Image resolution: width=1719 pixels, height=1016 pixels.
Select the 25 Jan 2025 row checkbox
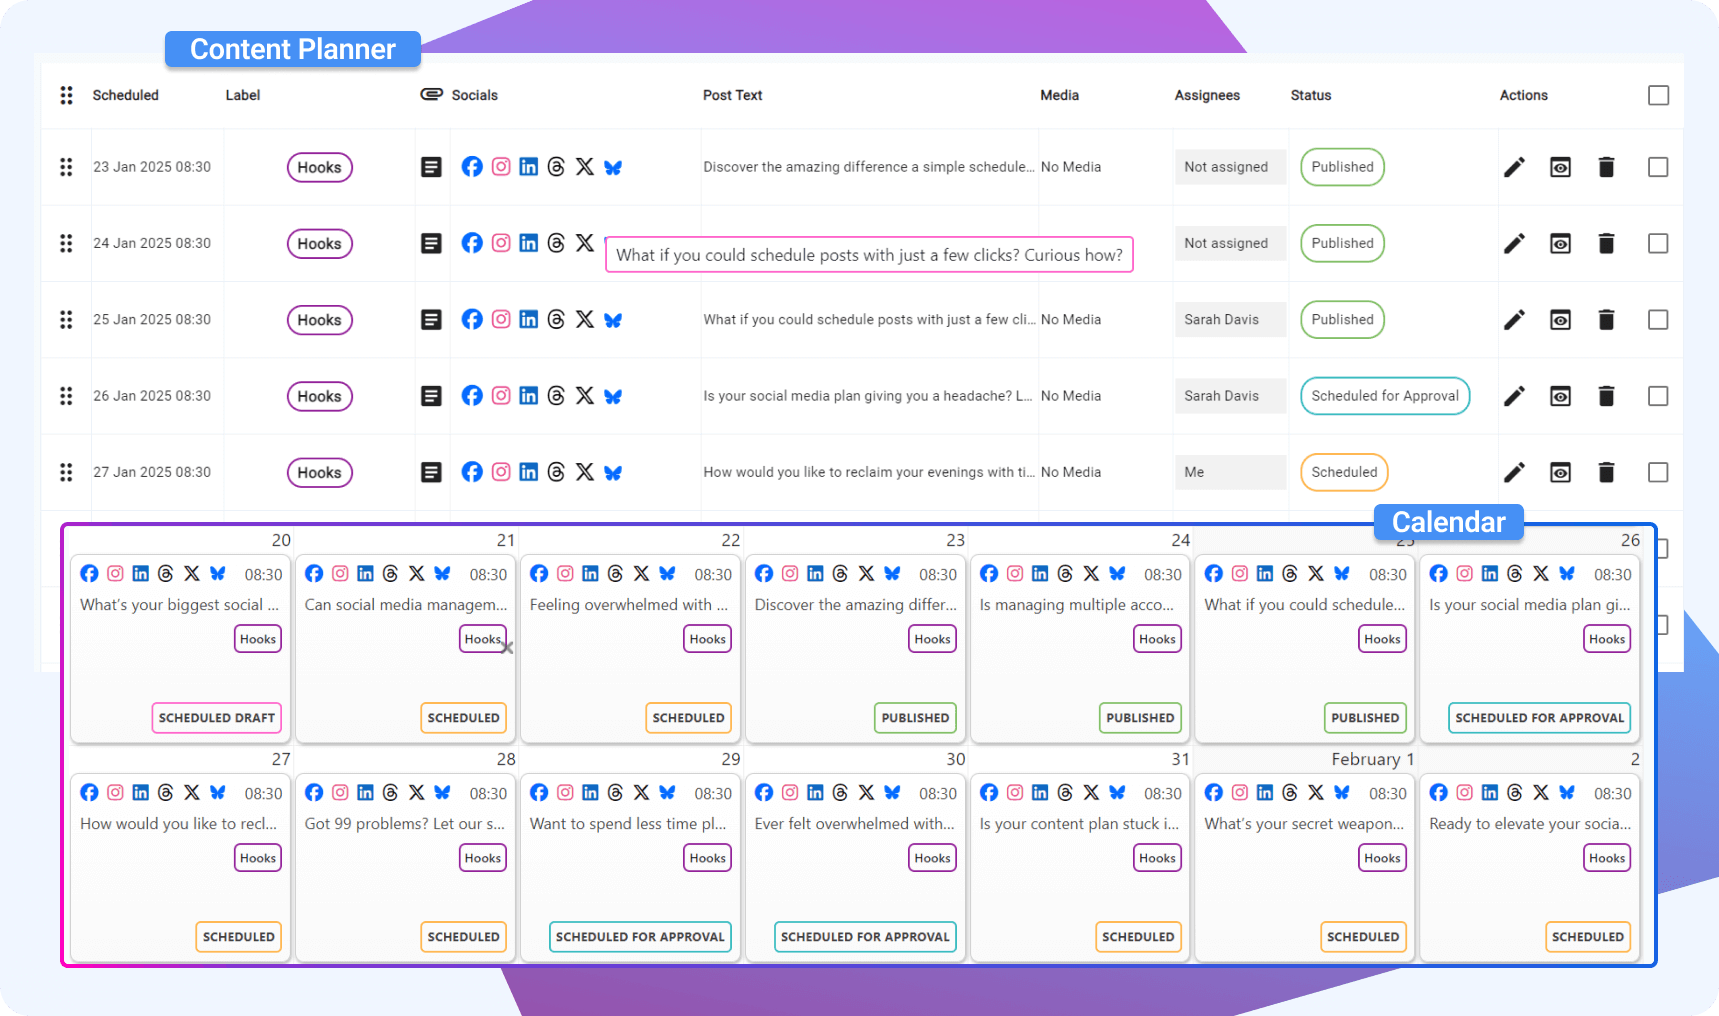(x=1658, y=320)
